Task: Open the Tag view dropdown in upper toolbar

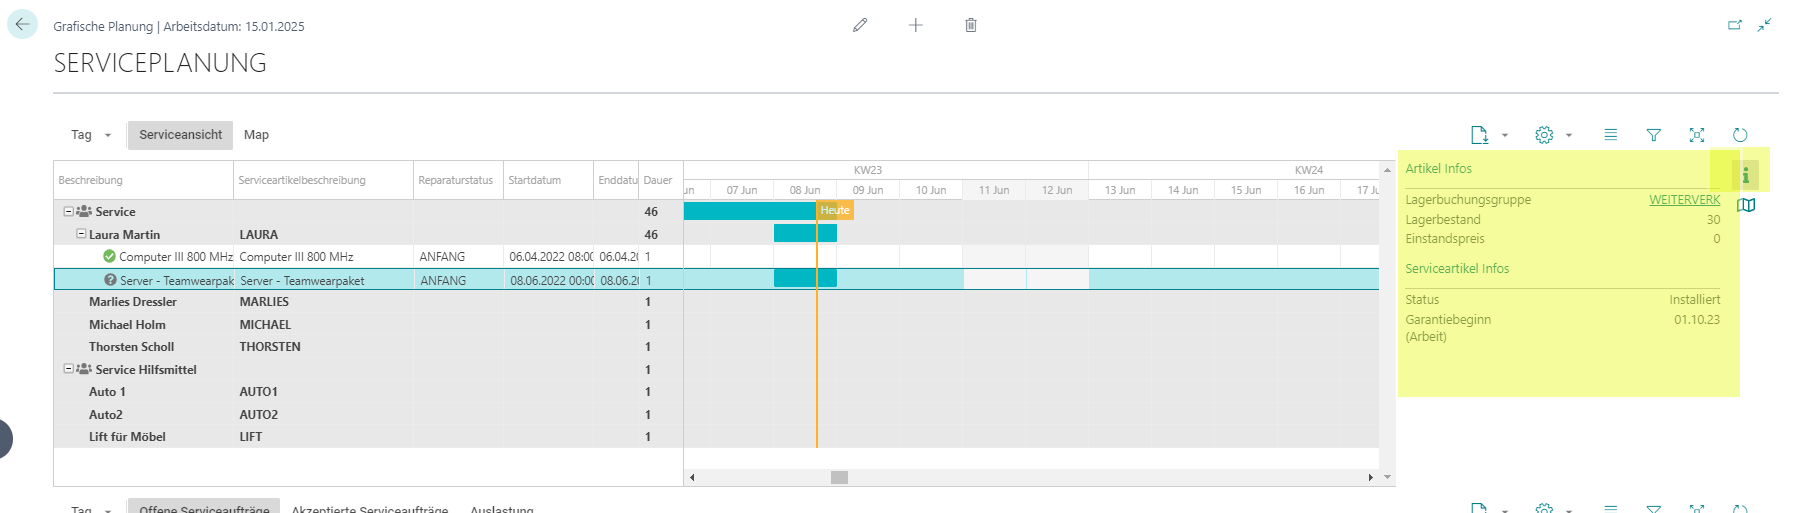Action: (91, 135)
